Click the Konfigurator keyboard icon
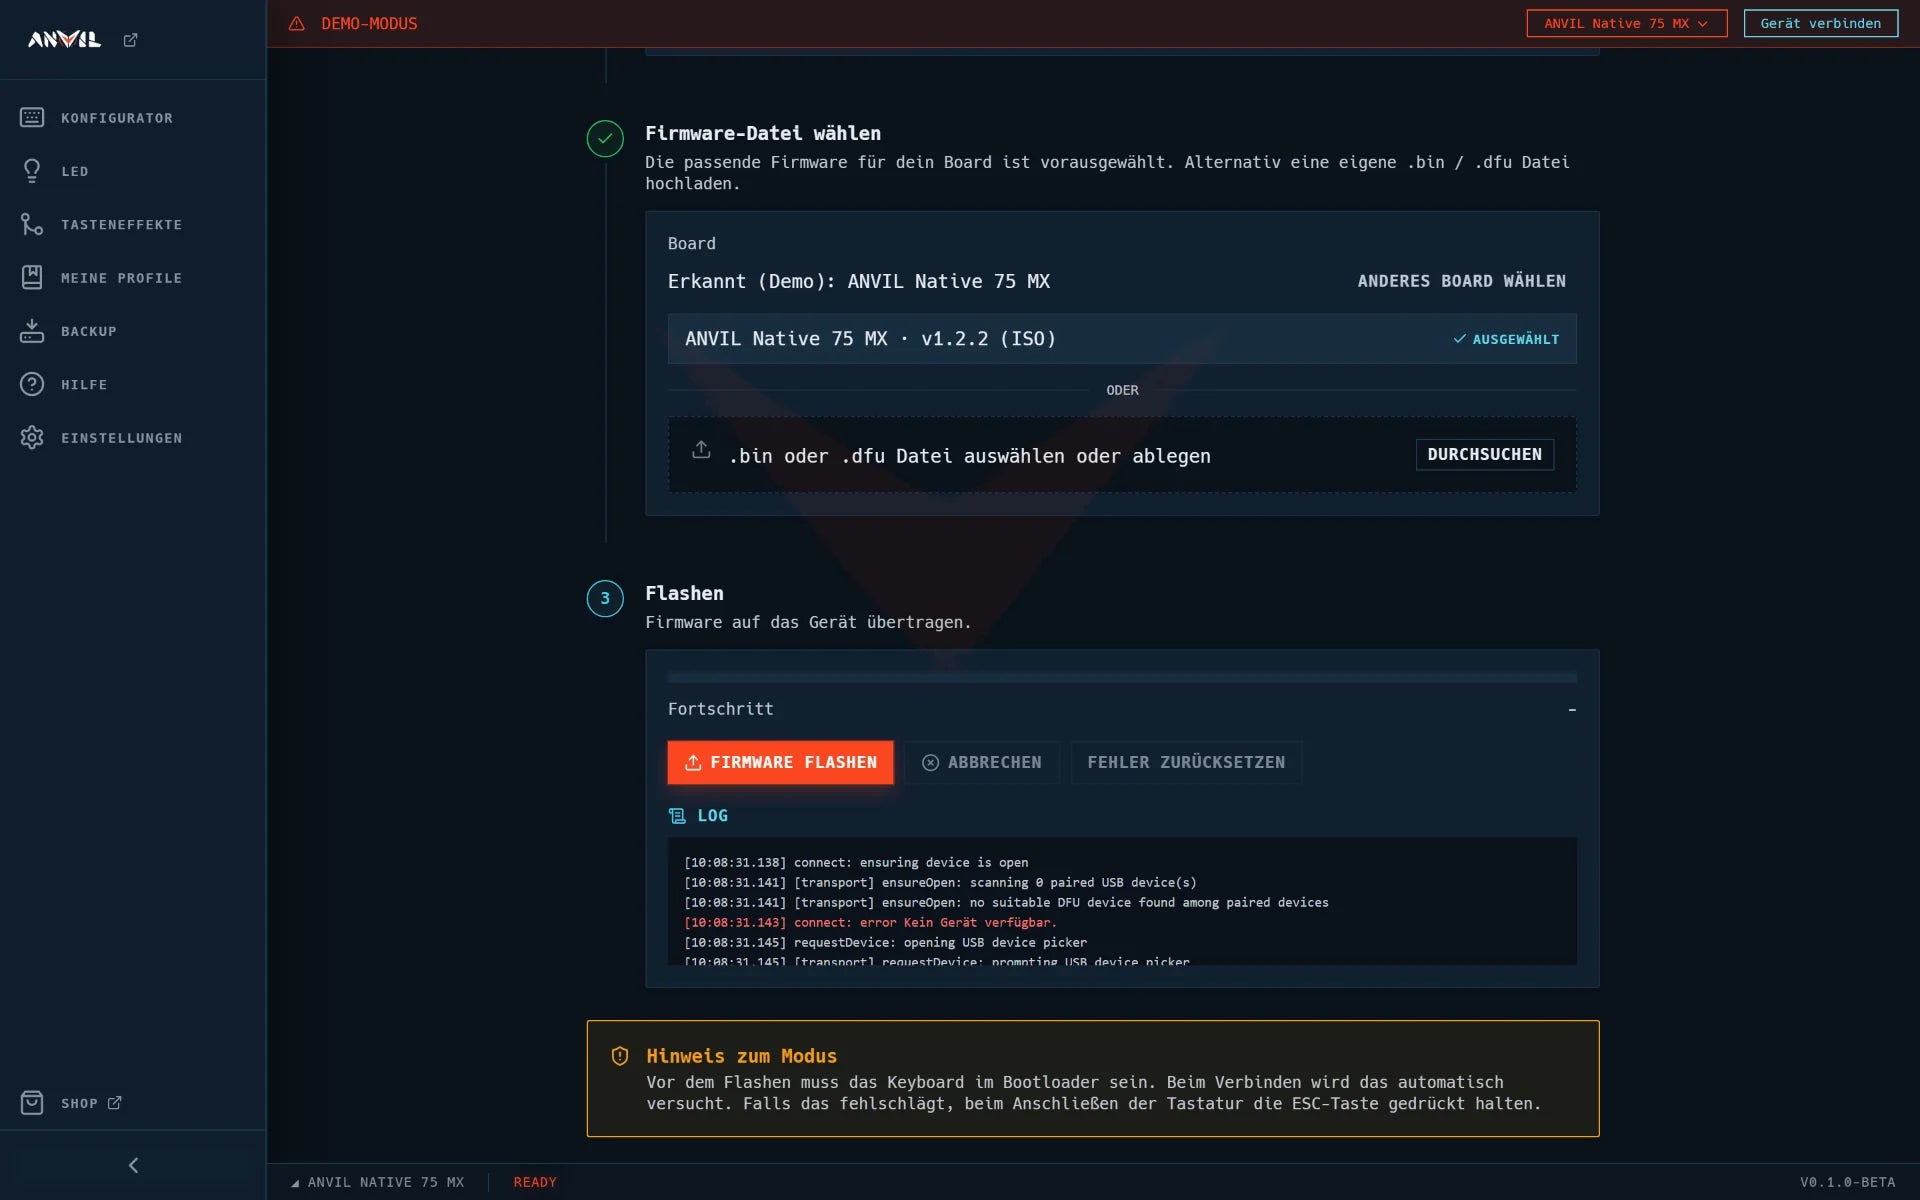Image resolution: width=1920 pixels, height=1200 pixels. click(32, 118)
